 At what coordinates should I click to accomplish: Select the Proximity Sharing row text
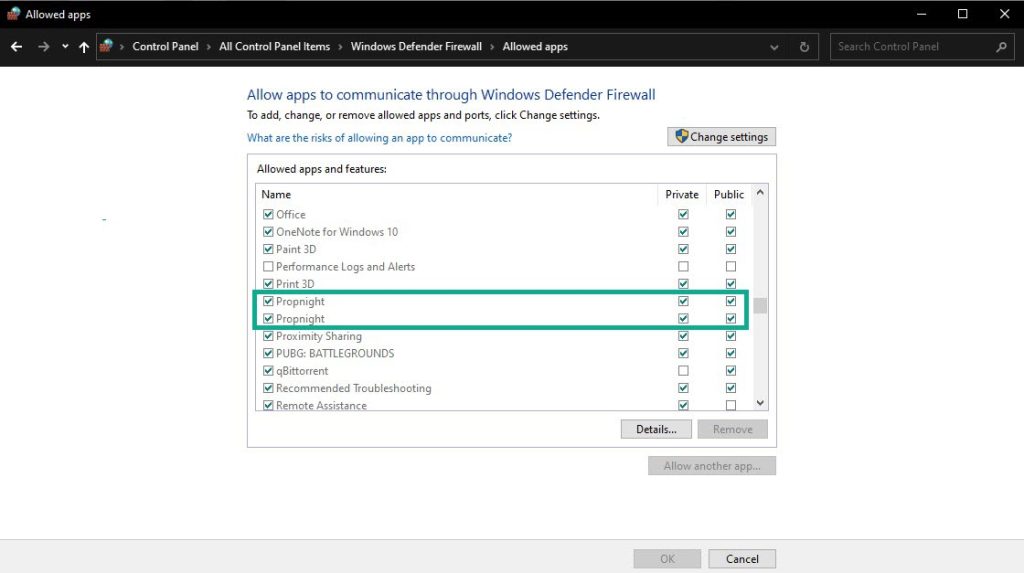(x=319, y=336)
